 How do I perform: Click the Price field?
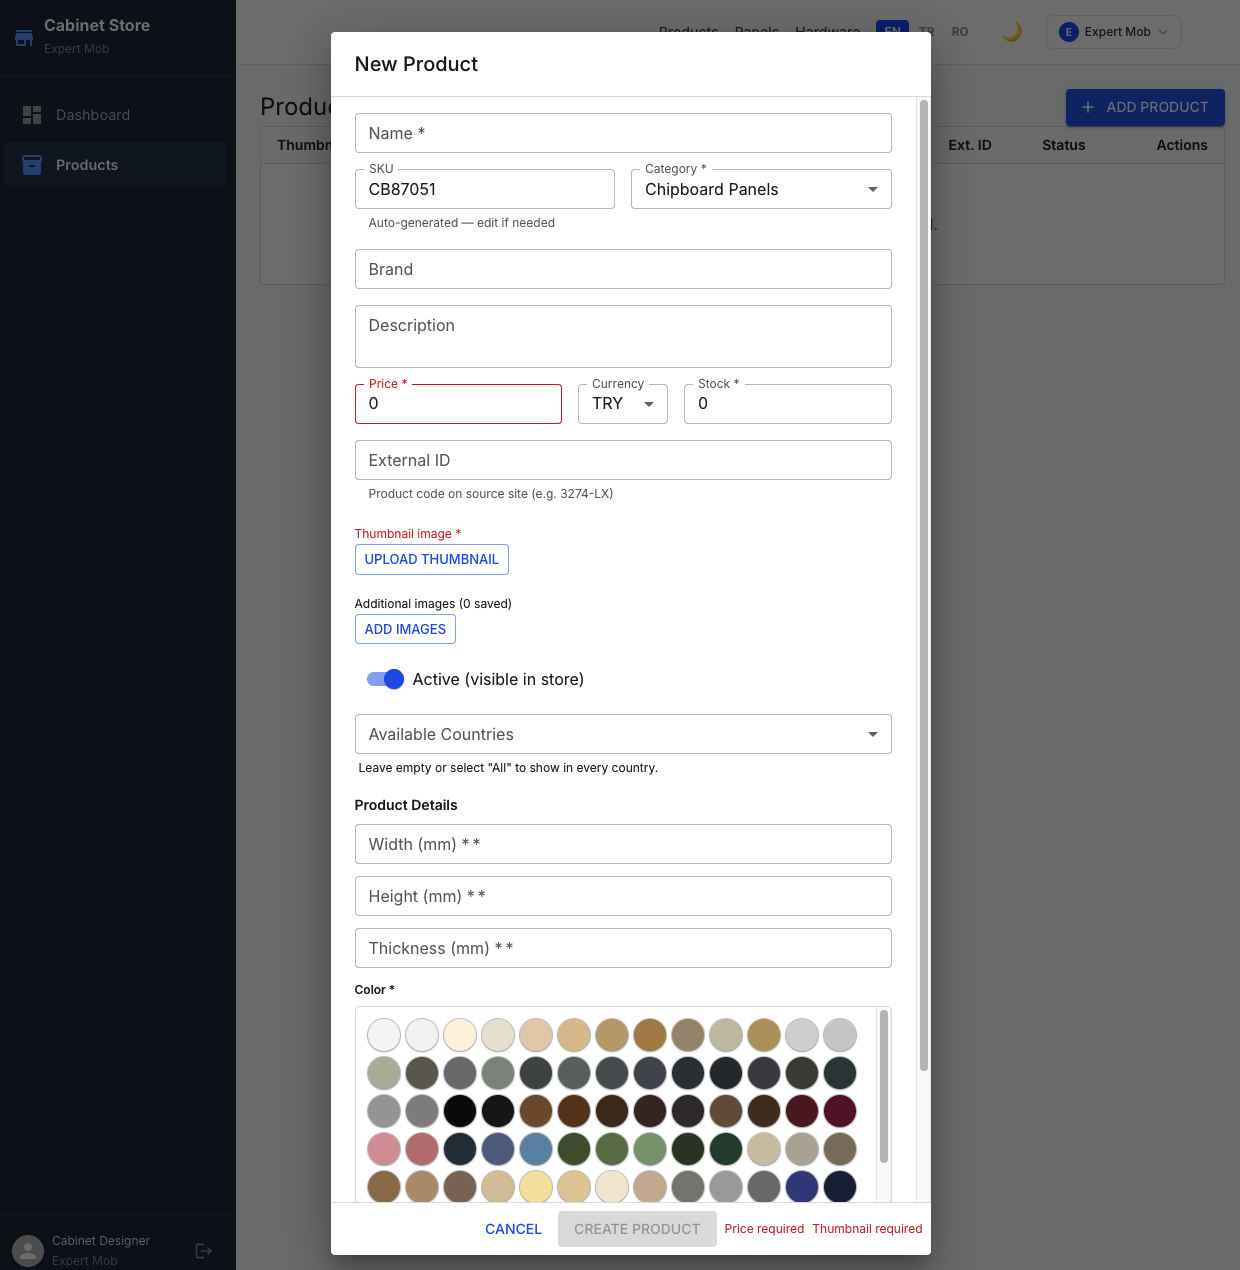pos(458,404)
